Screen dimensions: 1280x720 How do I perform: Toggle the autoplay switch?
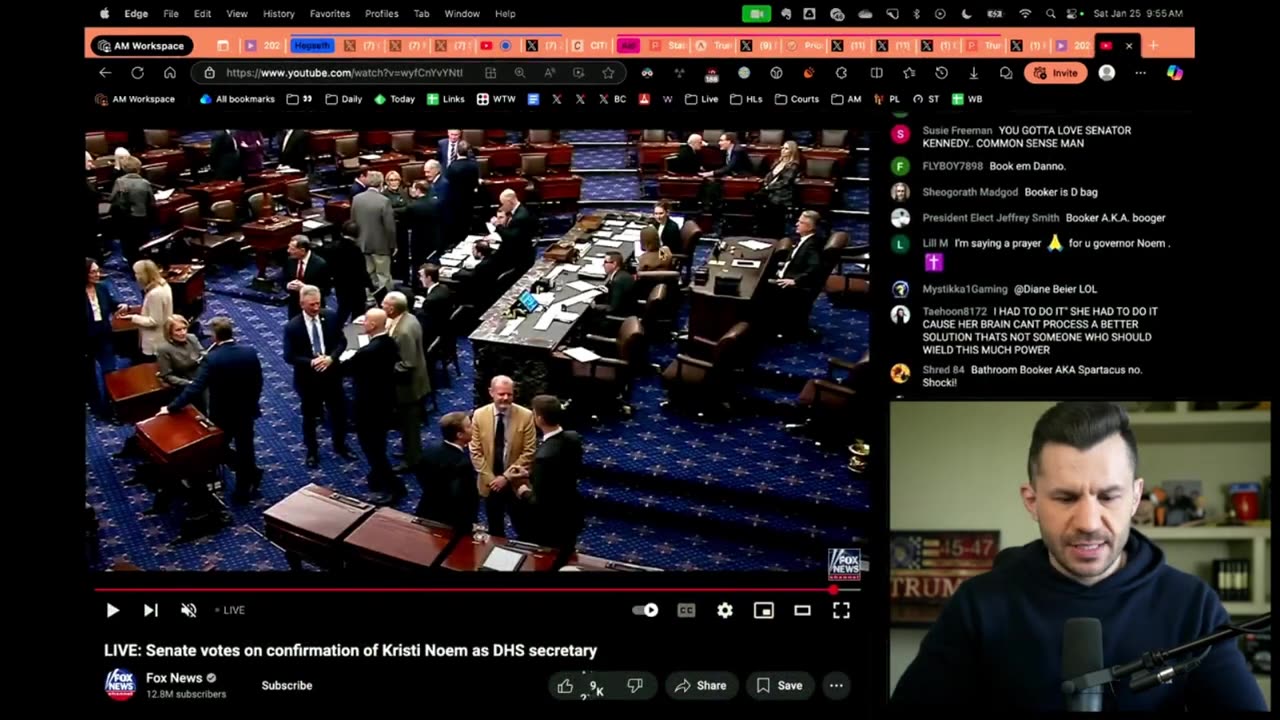pyautogui.click(x=645, y=610)
